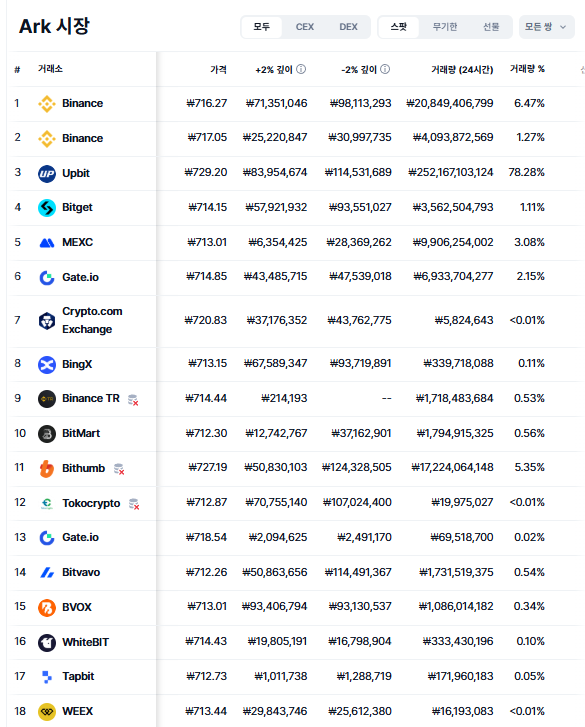Image resolution: width=585 pixels, height=727 pixels.
Task: Switch filter to CEX exchanges
Action: pos(305,27)
